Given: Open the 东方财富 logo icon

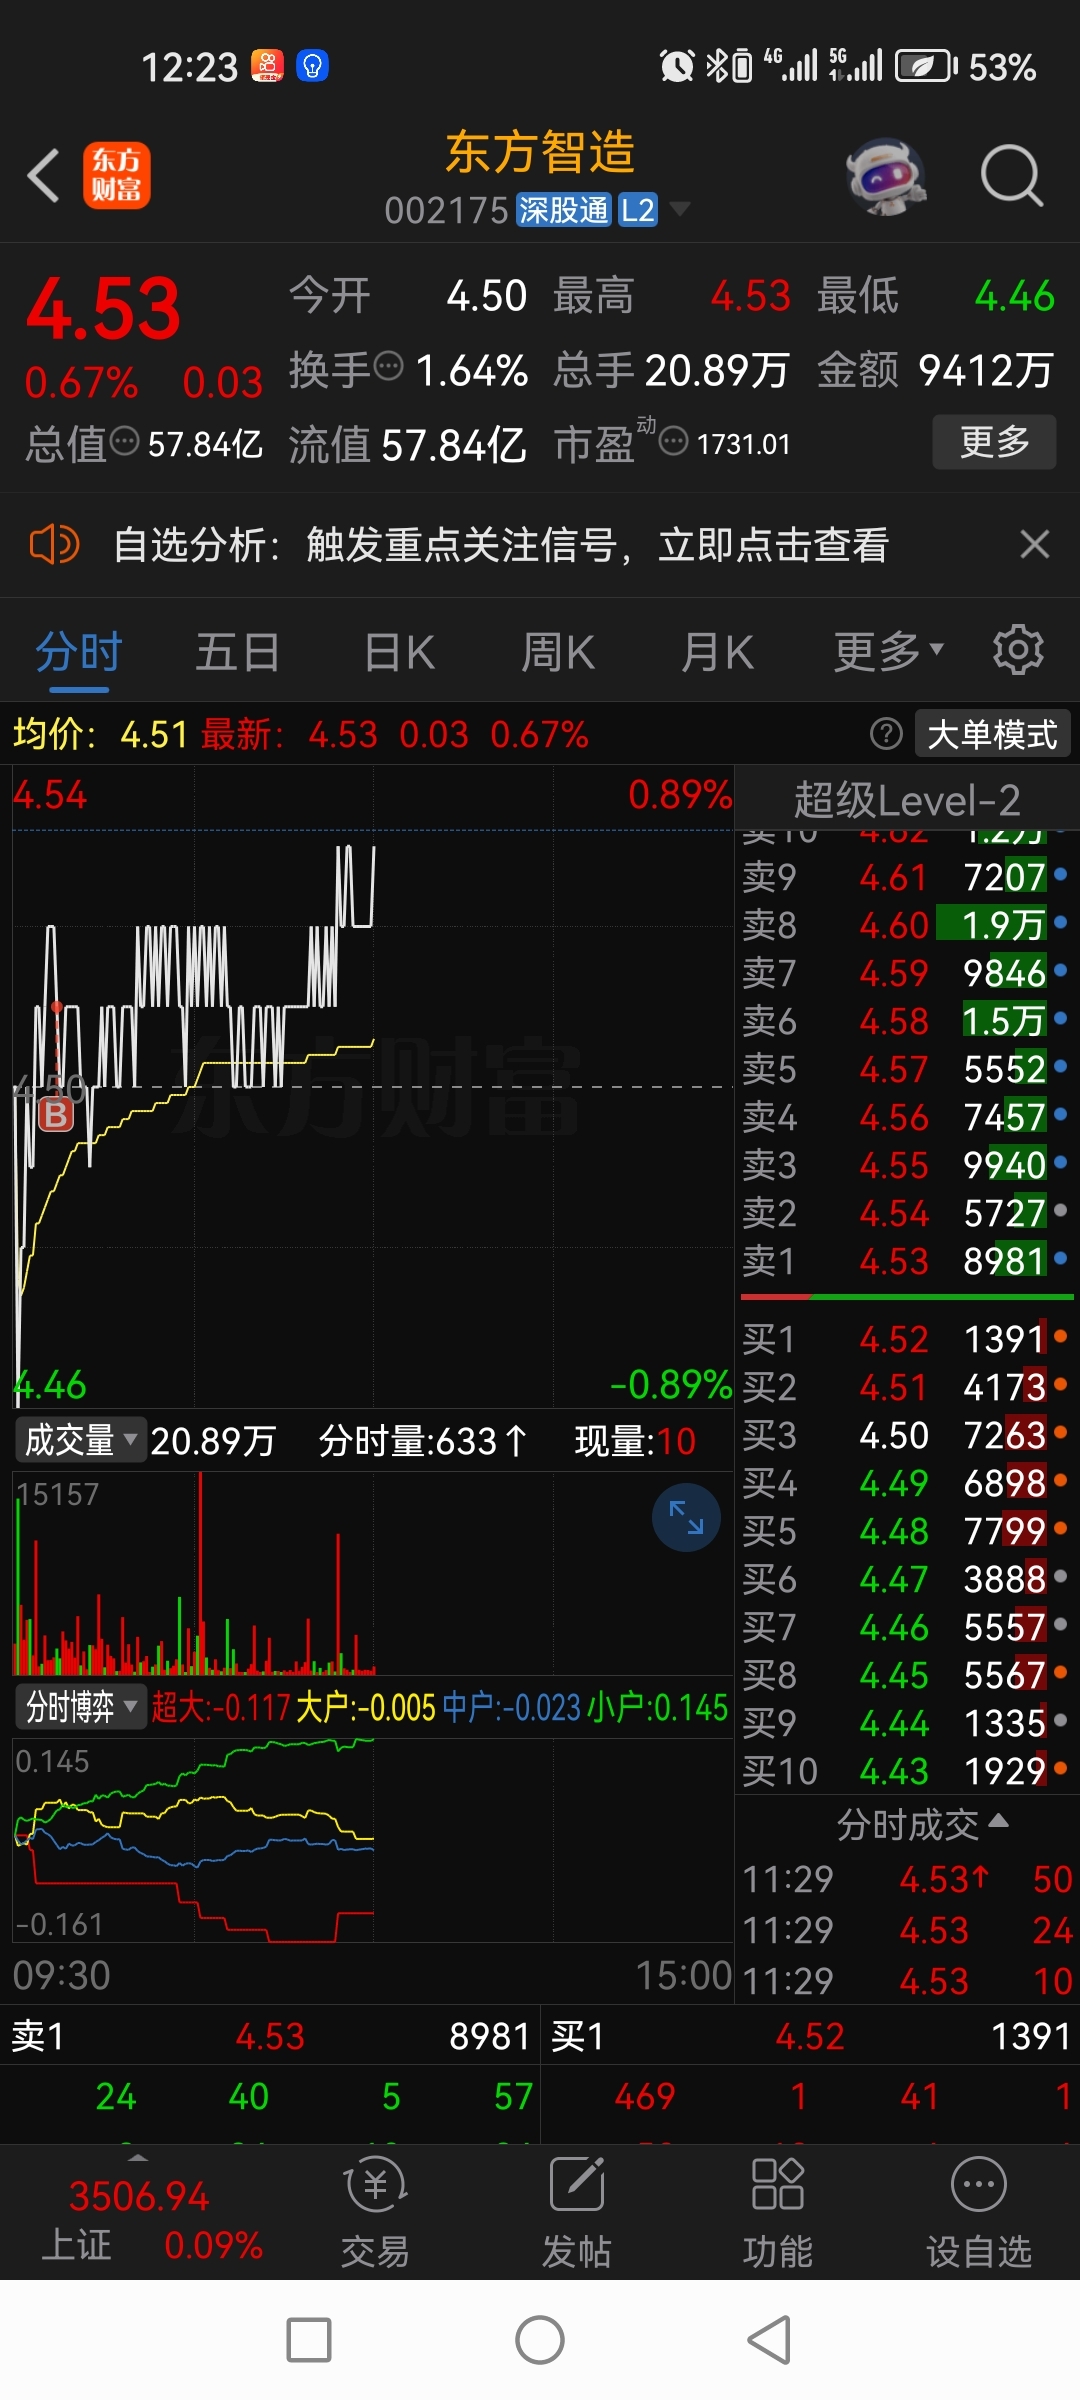Looking at the screenshot, I should 117,175.
